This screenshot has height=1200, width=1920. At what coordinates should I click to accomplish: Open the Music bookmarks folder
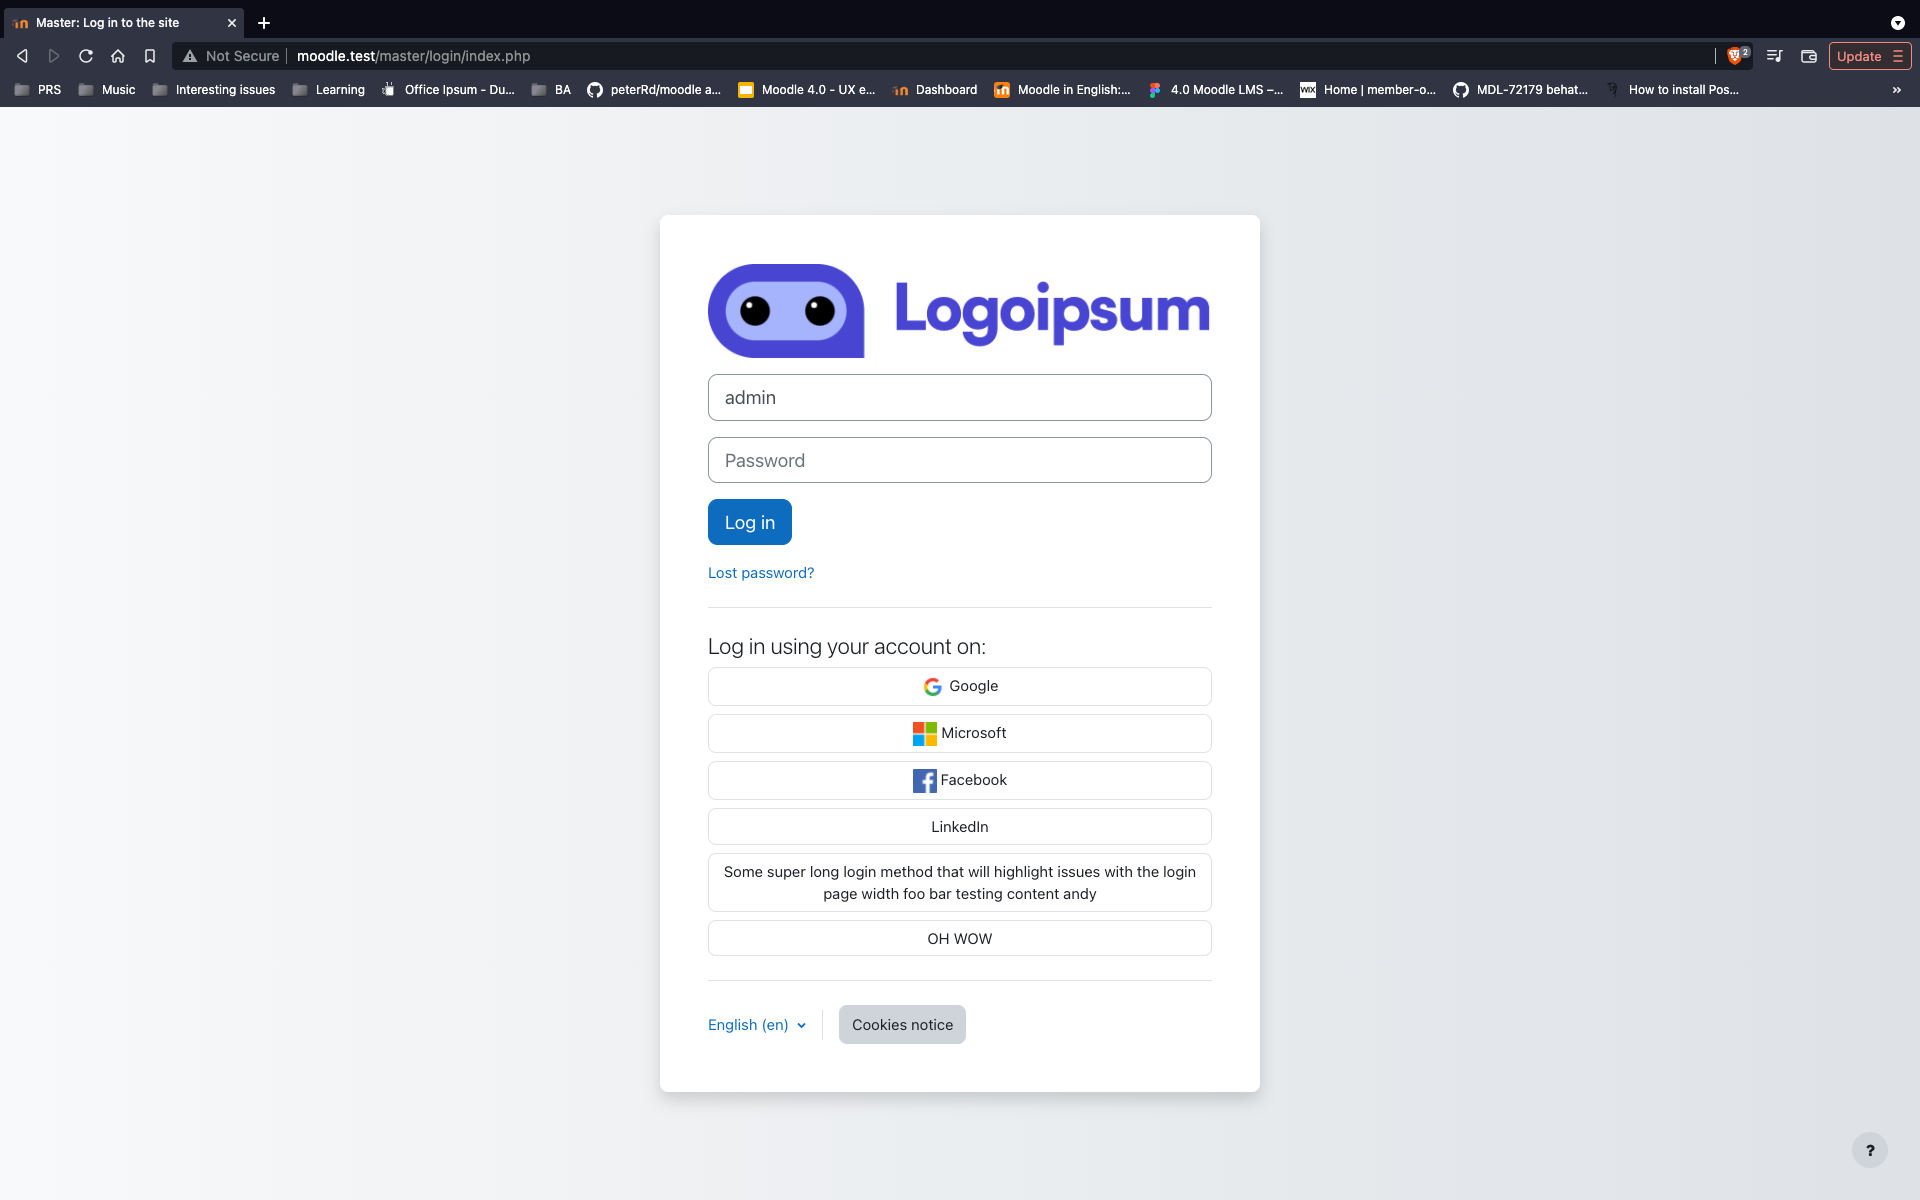pyautogui.click(x=107, y=90)
